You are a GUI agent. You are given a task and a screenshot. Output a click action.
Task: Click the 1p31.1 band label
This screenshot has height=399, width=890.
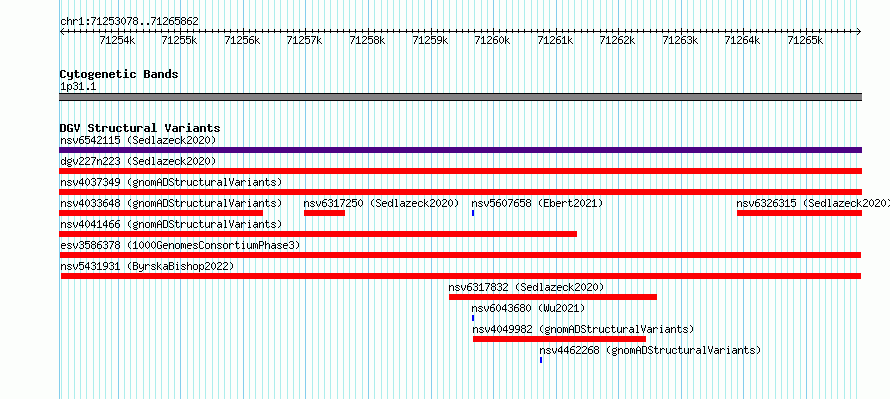pos(78,87)
